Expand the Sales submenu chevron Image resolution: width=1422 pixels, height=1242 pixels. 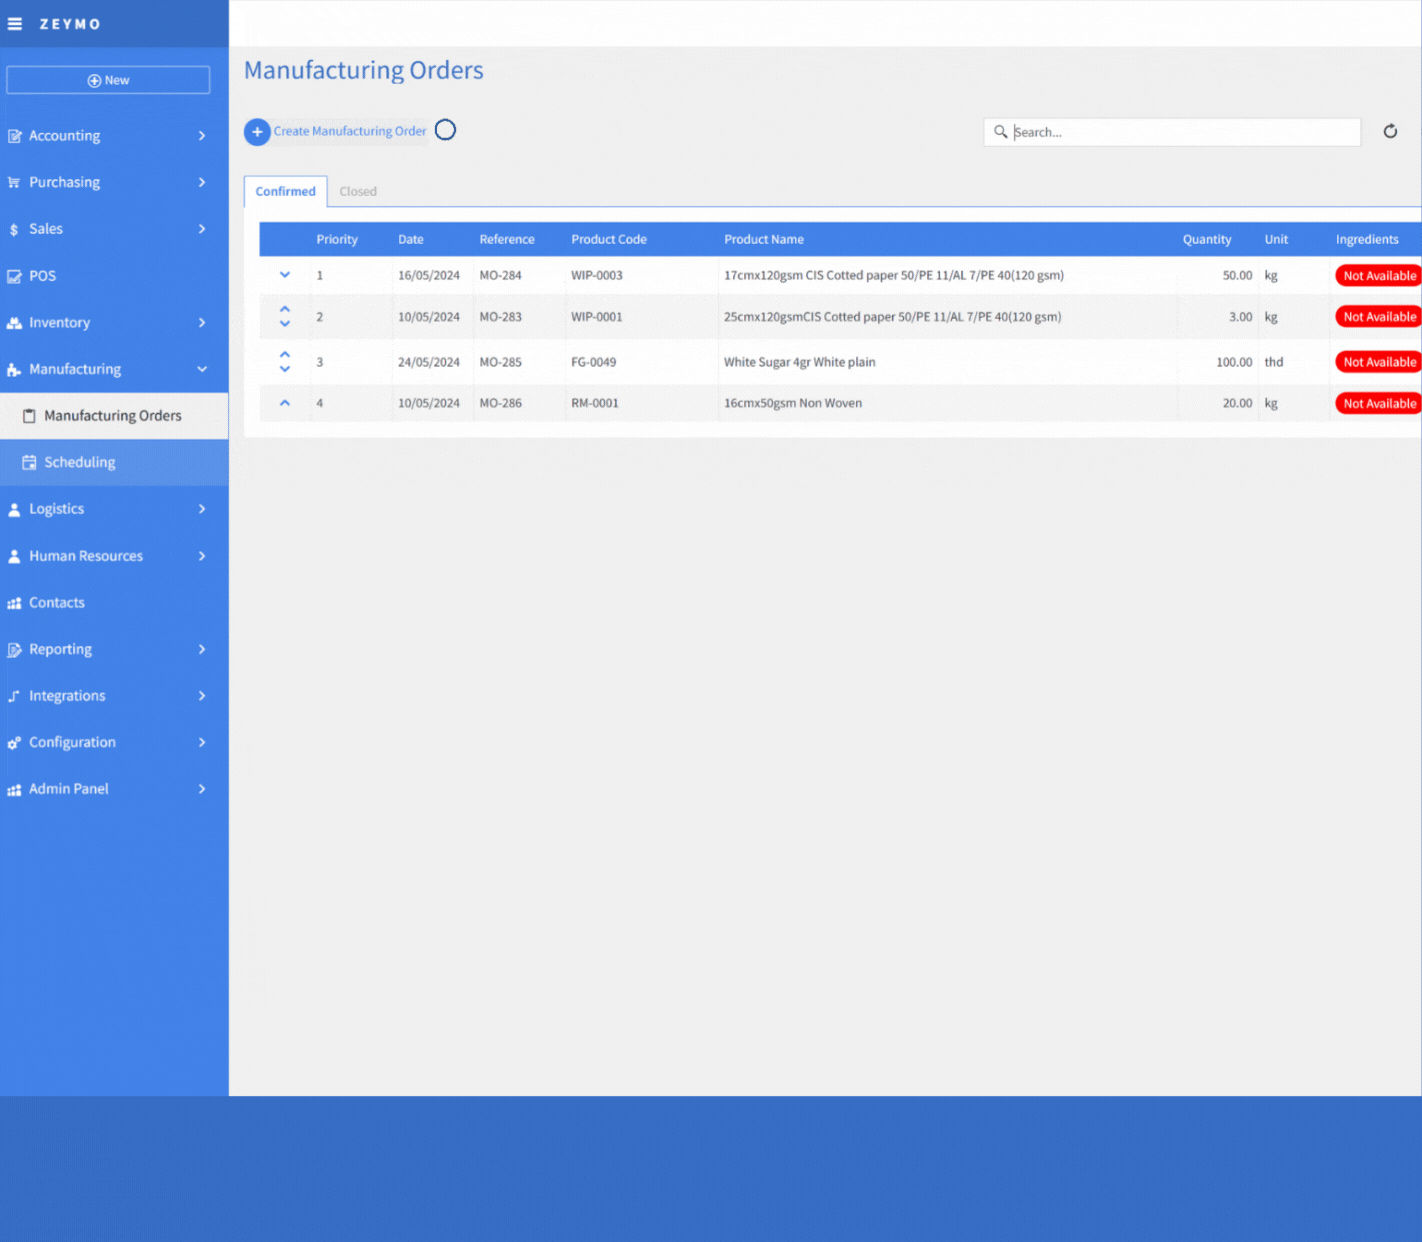pyautogui.click(x=202, y=229)
